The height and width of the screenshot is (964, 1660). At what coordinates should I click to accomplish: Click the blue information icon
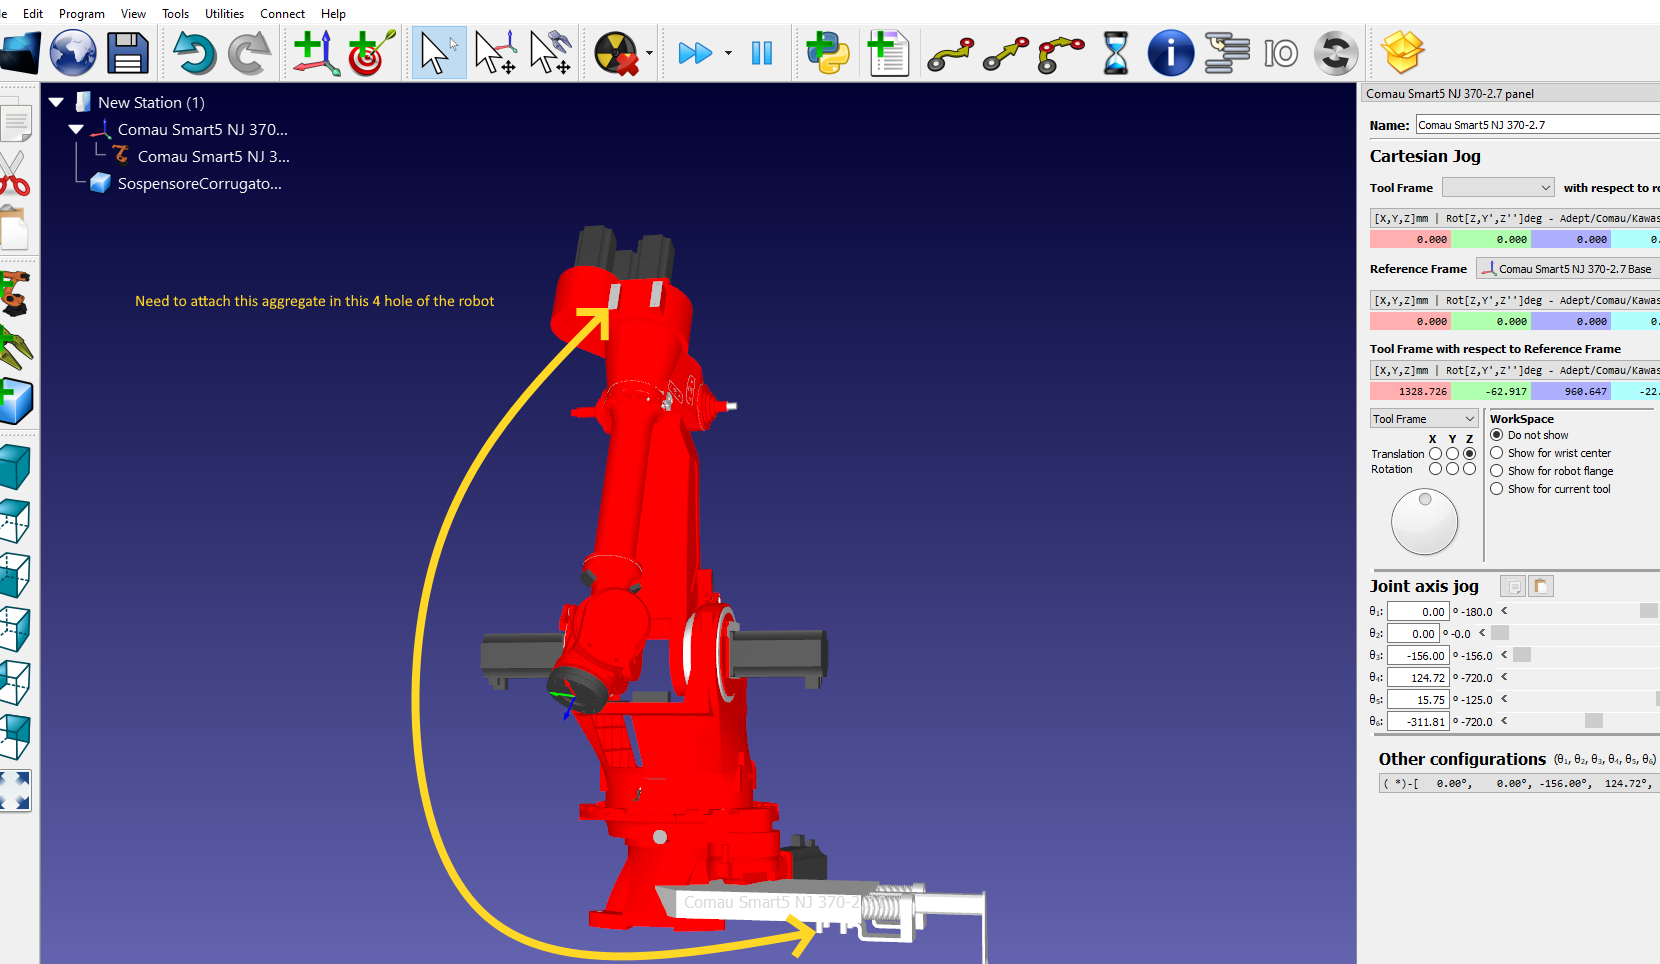(x=1170, y=53)
